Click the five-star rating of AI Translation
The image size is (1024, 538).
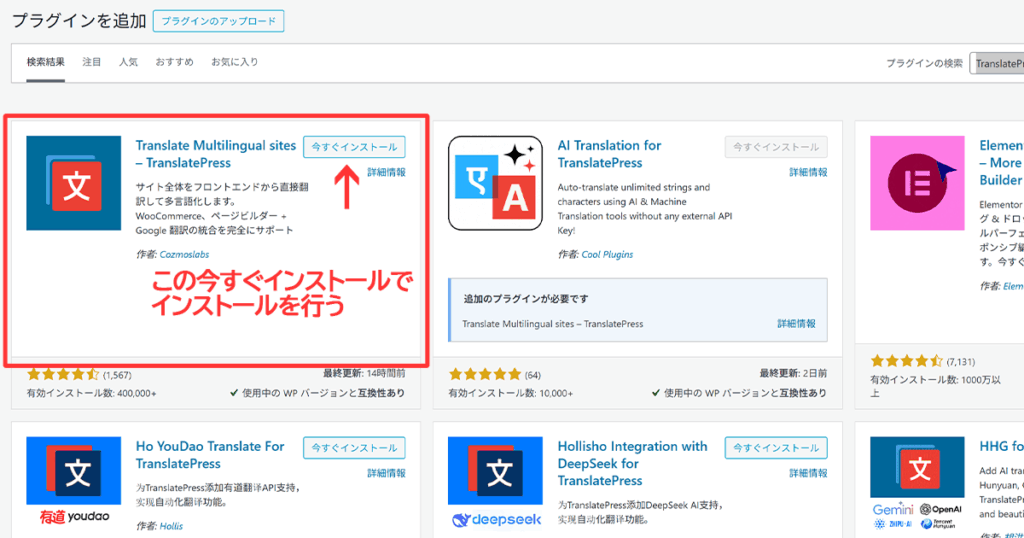point(485,374)
